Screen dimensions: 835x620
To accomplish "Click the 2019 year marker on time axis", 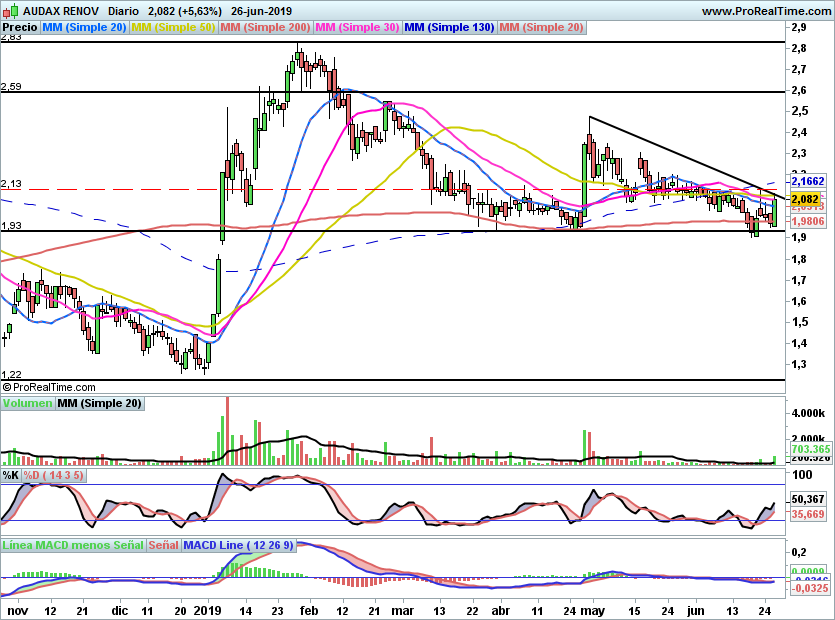I will click(207, 610).
